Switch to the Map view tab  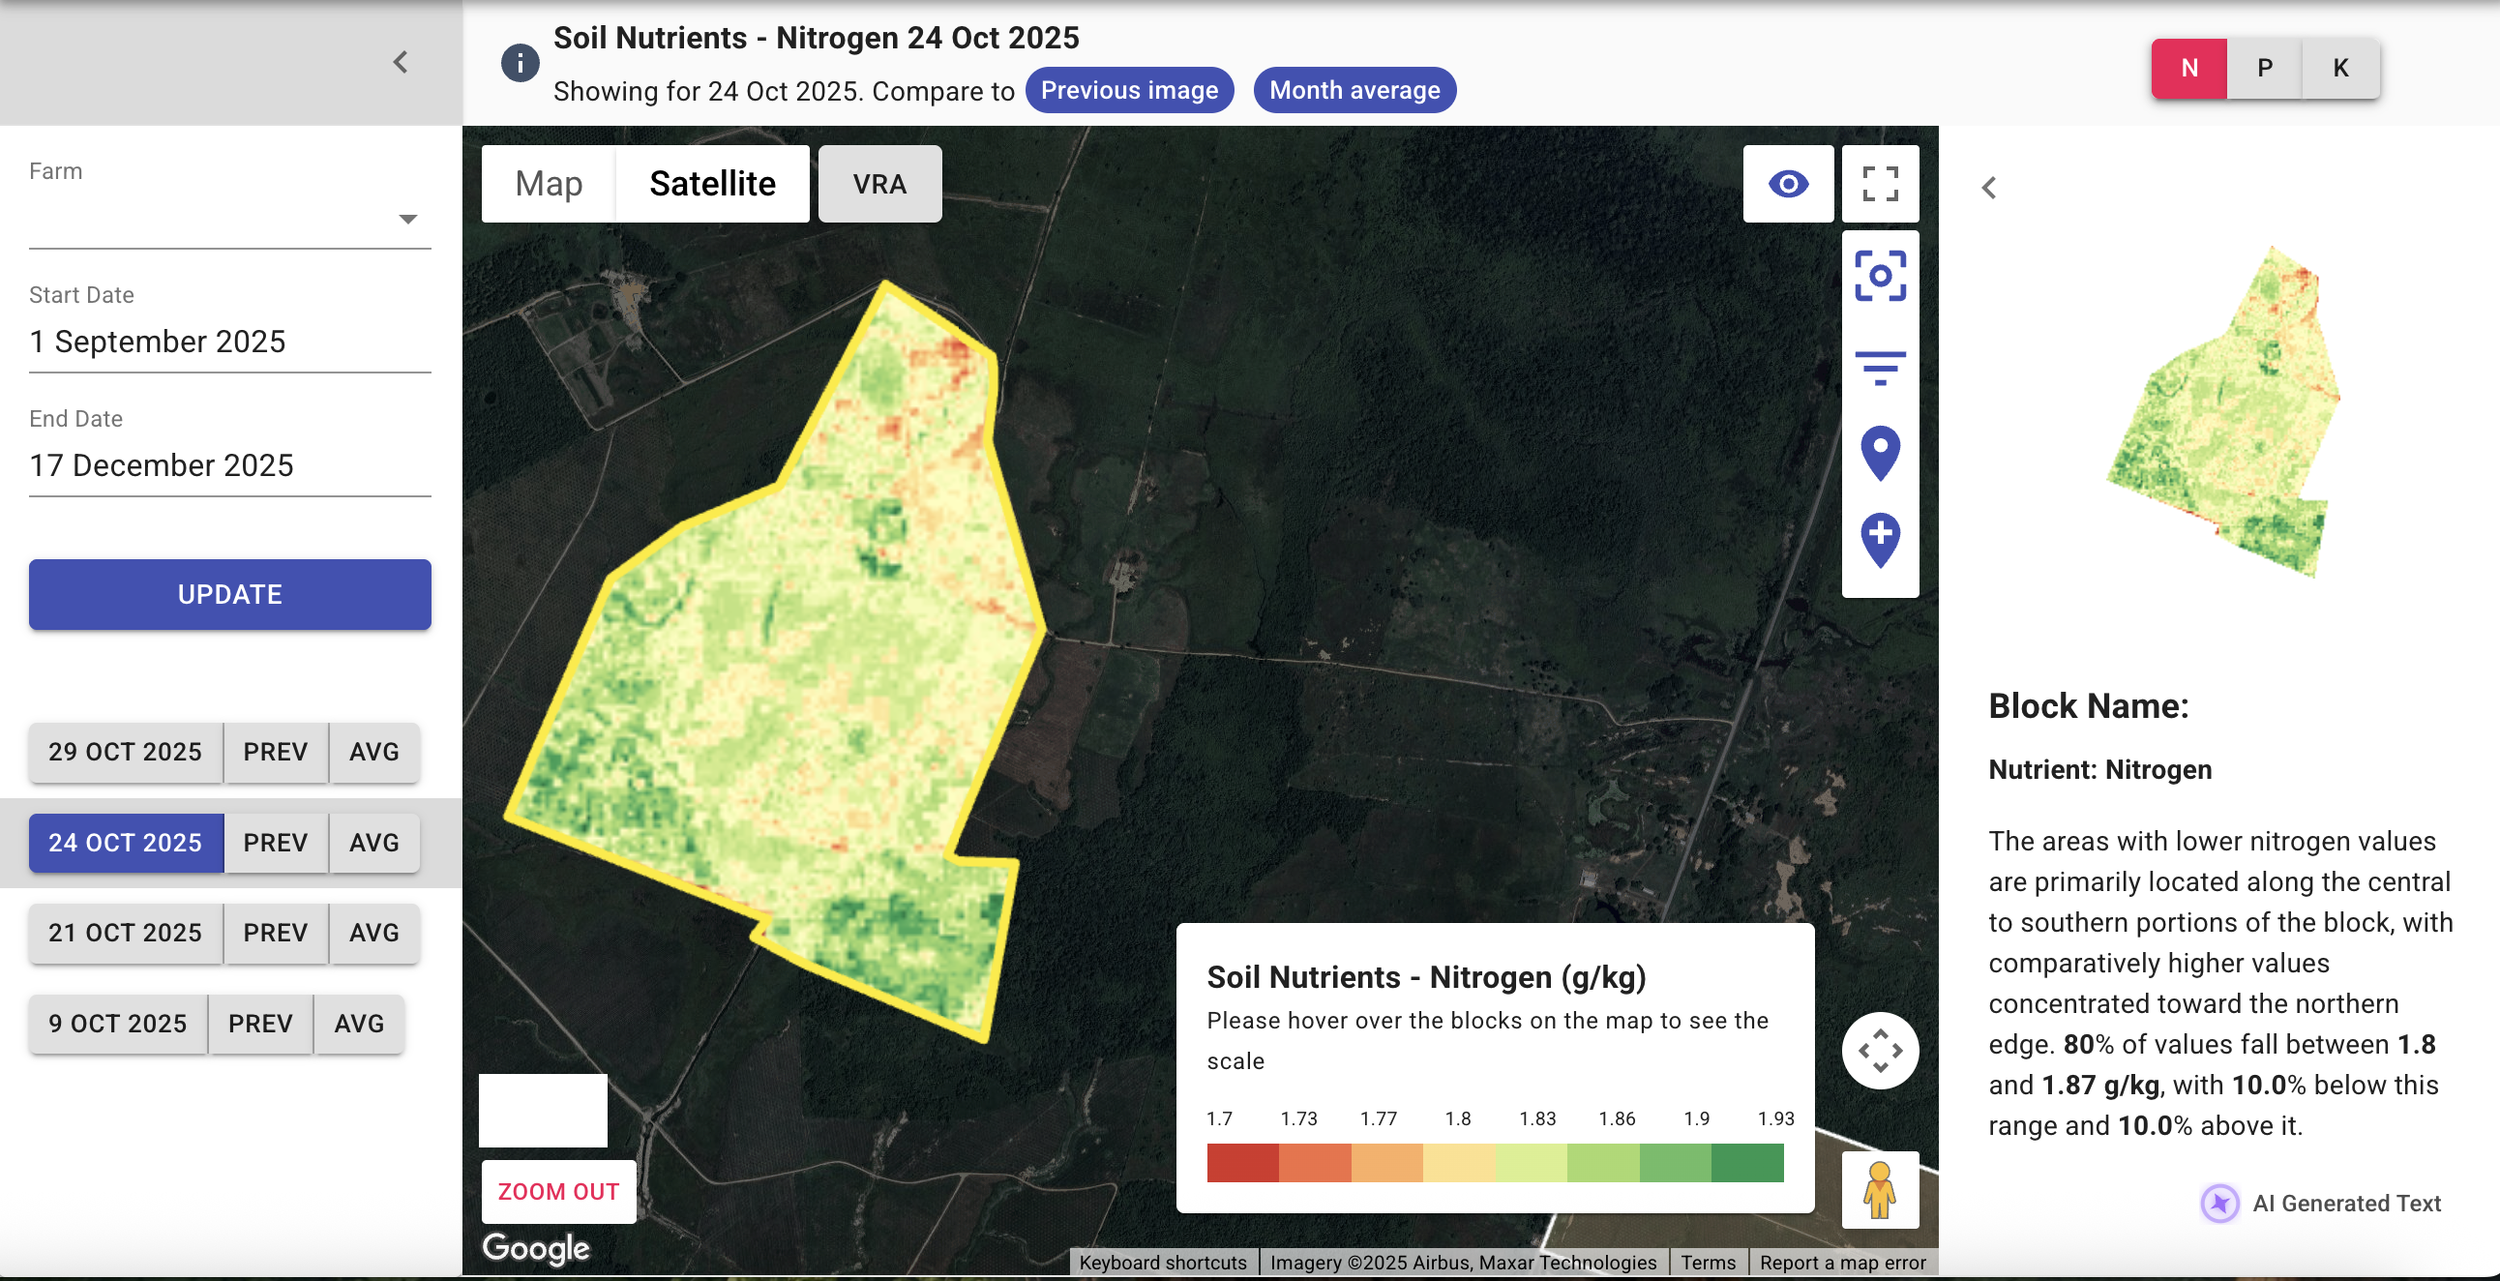(548, 184)
